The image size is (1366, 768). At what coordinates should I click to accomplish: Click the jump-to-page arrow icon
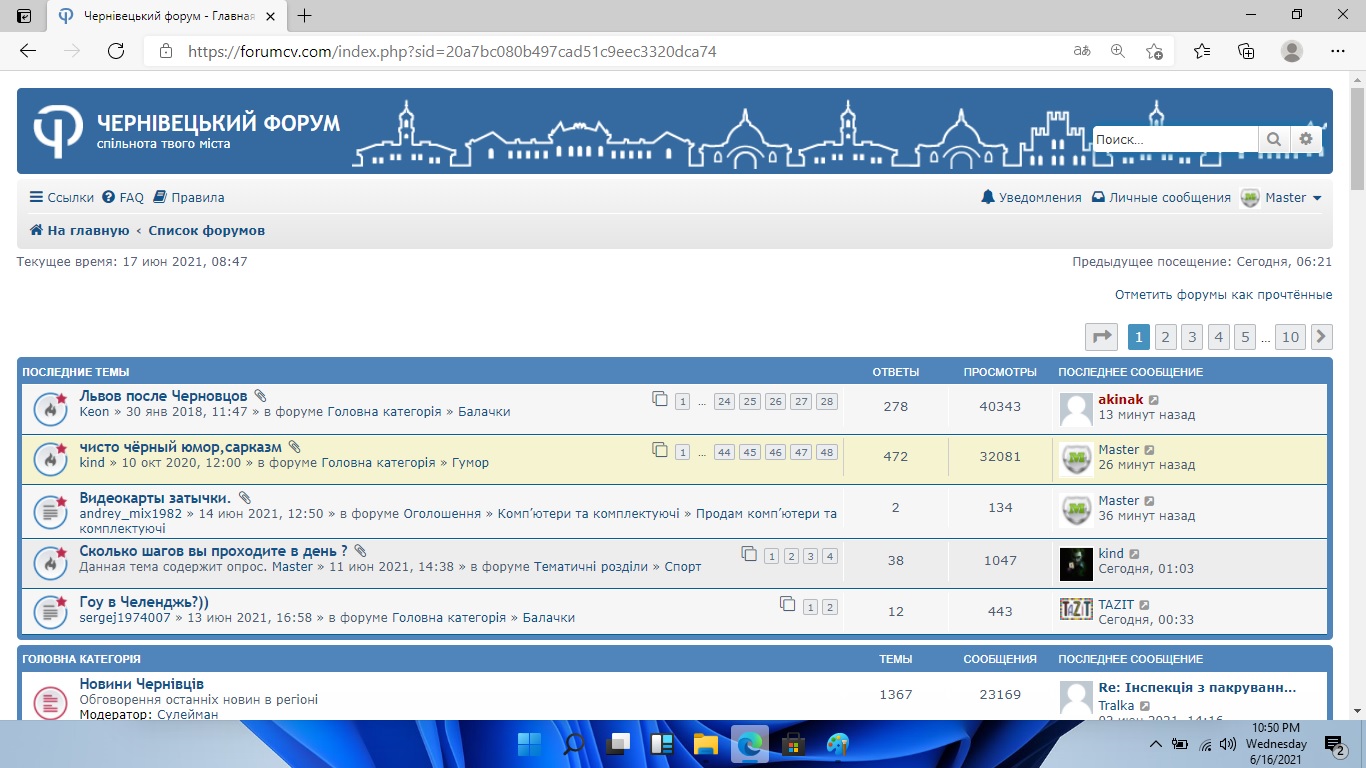coord(1101,337)
